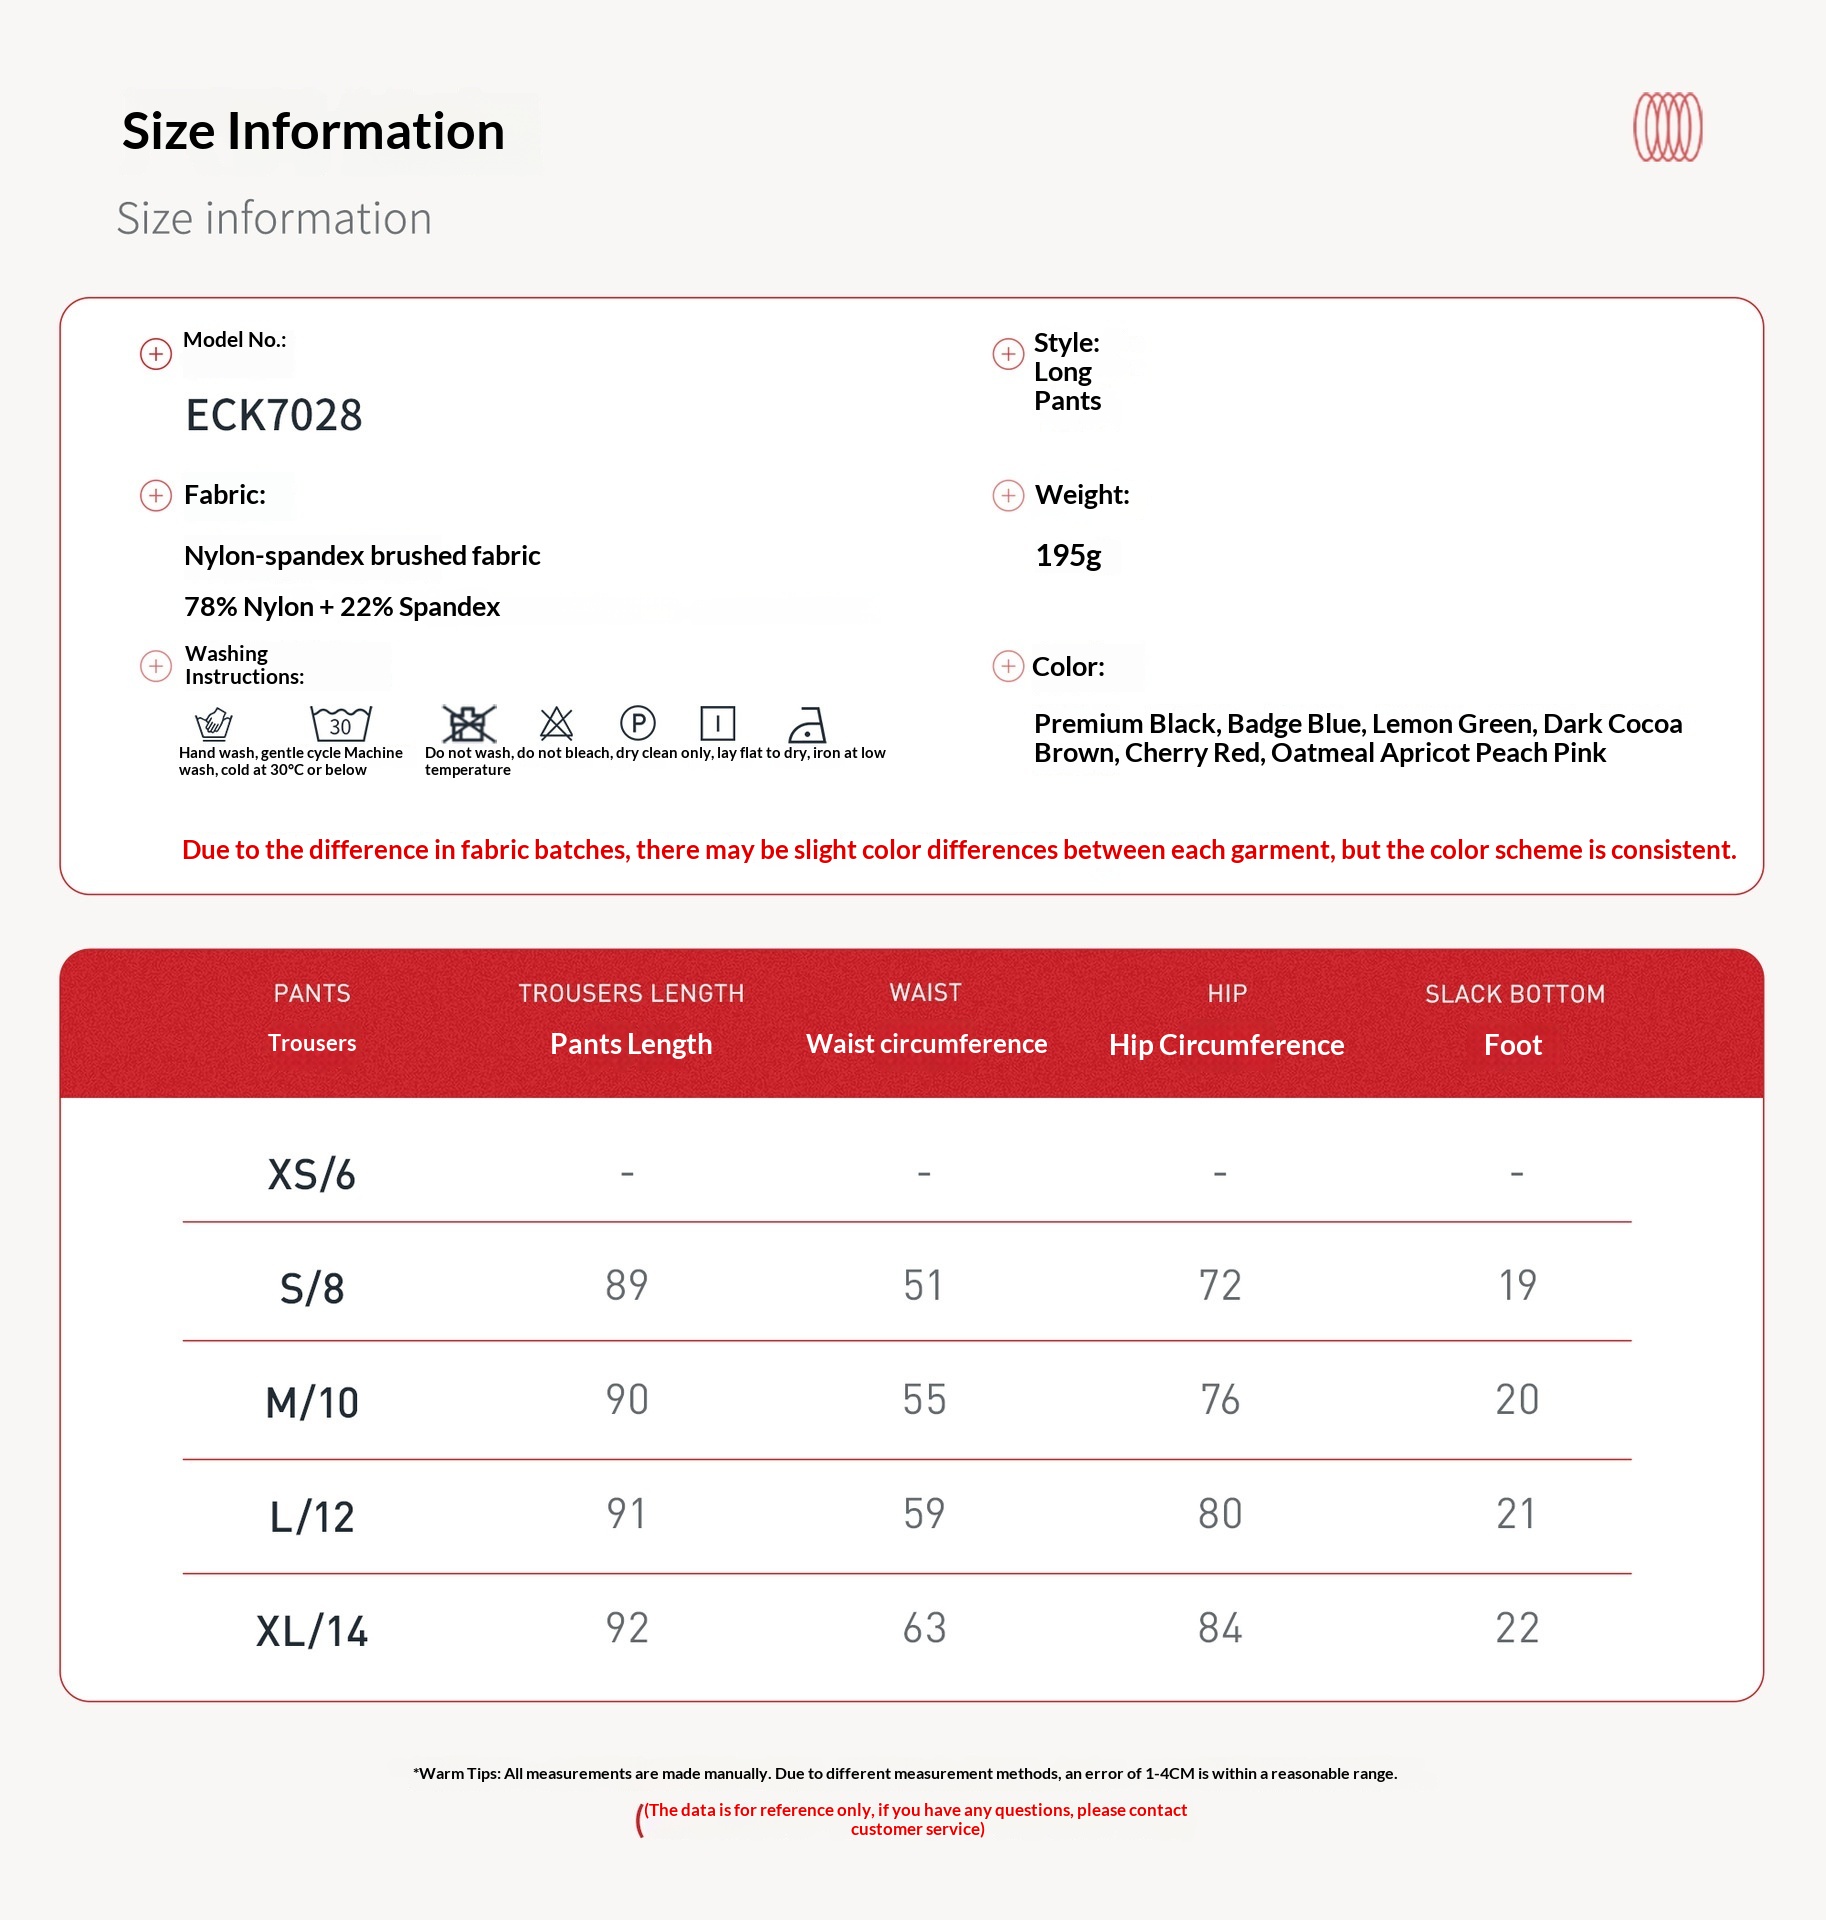Click the lay flat to dry square icon
This screenshot has width=1826, height=1920.
click(x=717, y=722)
